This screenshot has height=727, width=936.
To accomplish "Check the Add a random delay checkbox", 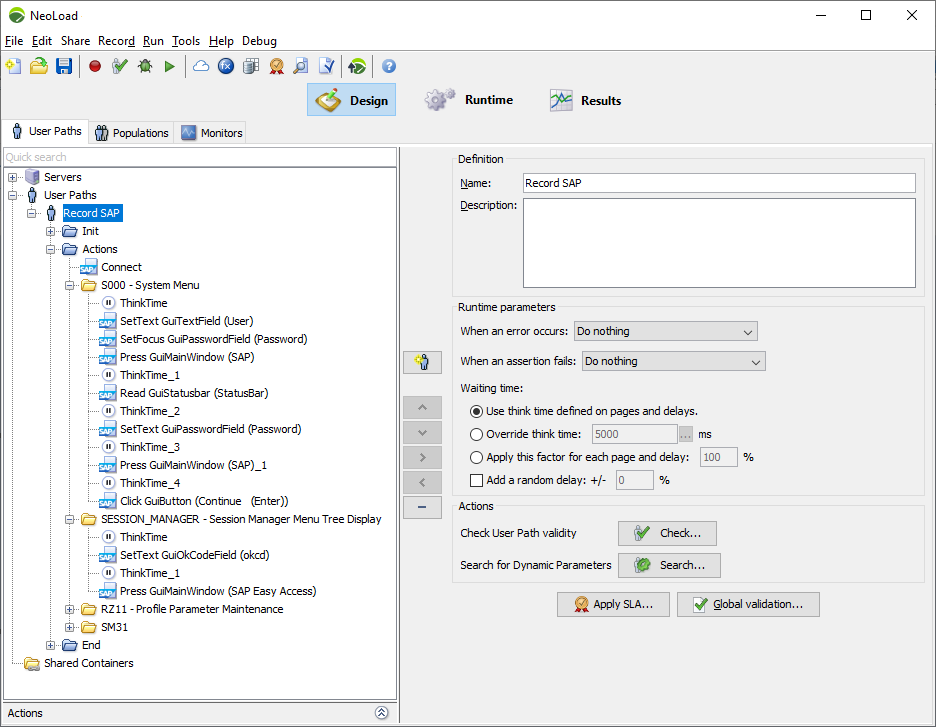I will pos(476,480).
